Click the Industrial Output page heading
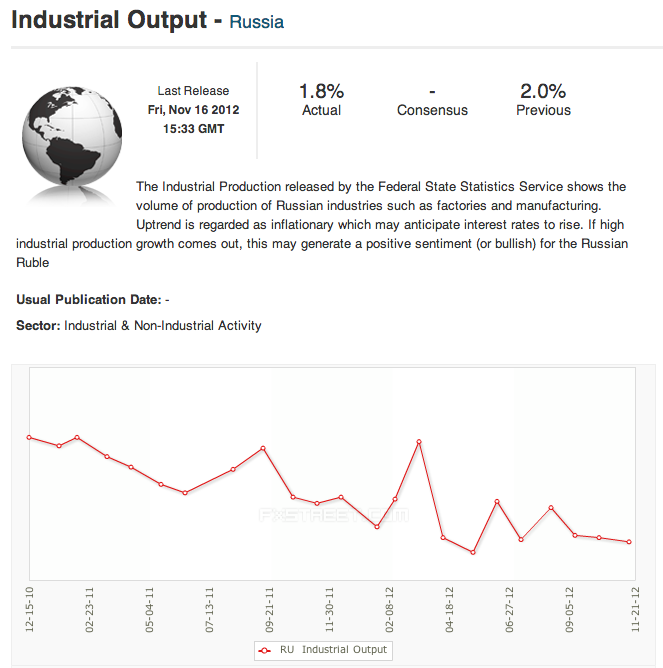 pos(108,19)
